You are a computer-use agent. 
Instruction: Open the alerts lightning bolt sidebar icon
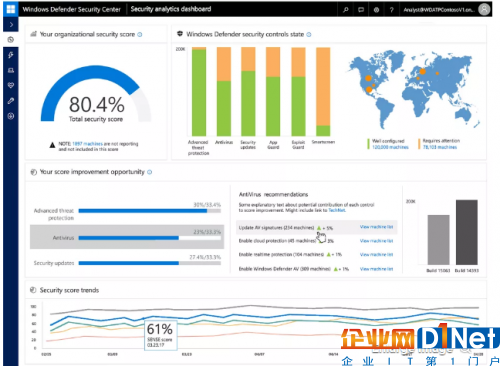pyautogui.click(x=11, y=55)
